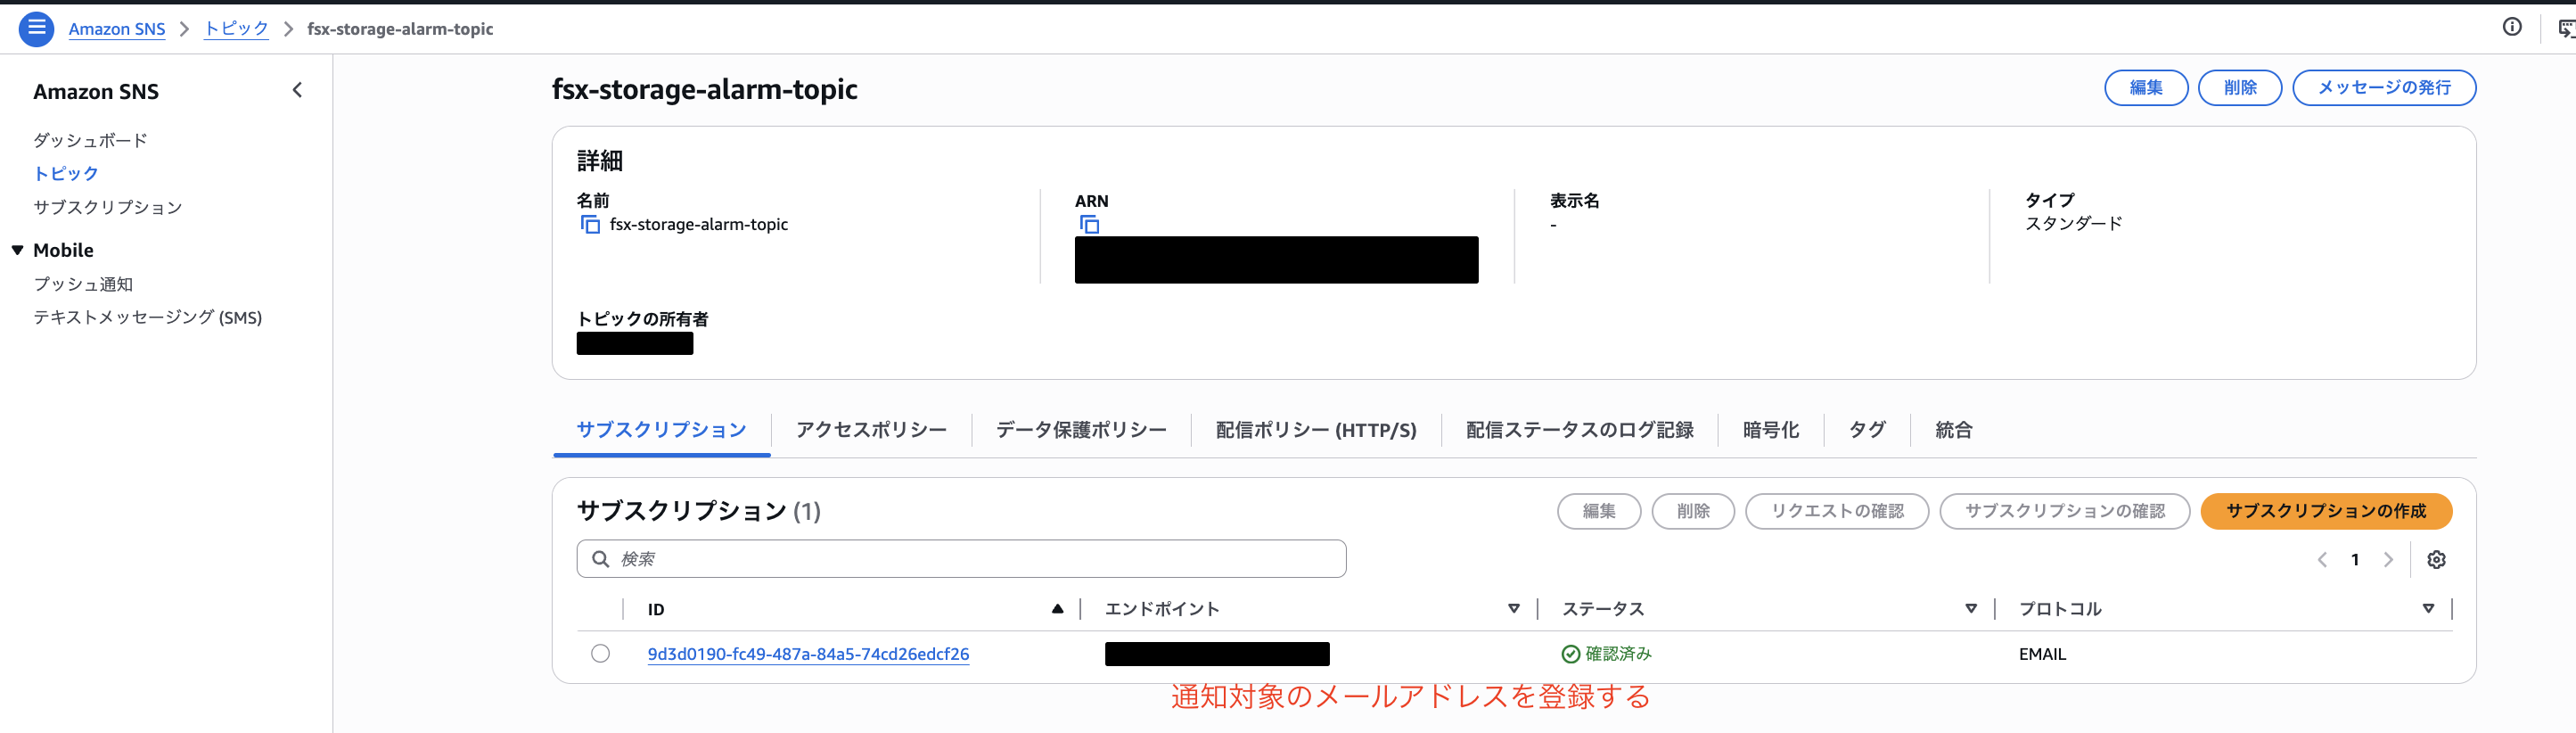Click メッセージの発行 button
Viewport: 2576px width, 733px height.
(x=2383, y=88)
